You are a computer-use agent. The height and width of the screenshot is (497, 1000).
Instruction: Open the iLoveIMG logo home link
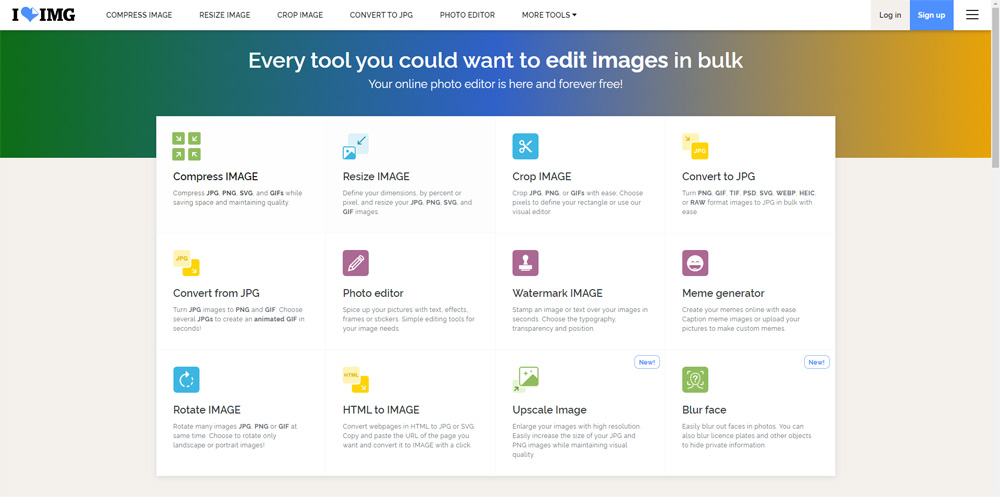point(43,15)
